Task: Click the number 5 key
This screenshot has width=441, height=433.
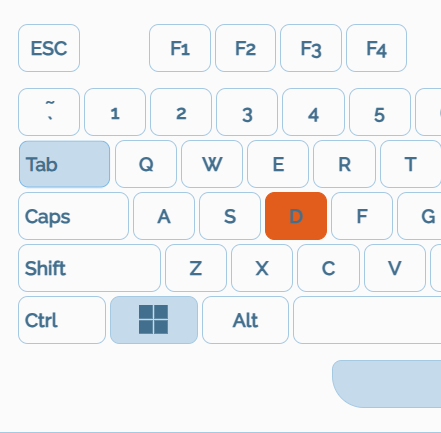Action: [380, 112]
